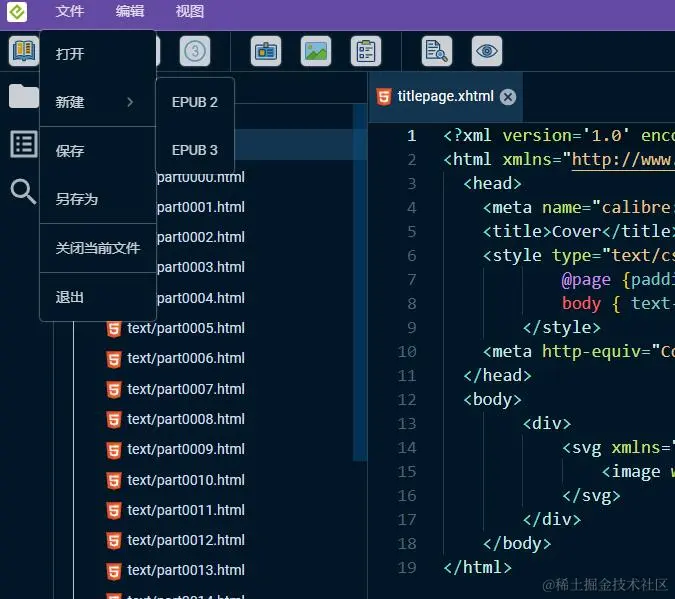Click the document search toolbar icon
Screen dimensions: 675x599
click(437, 51)
